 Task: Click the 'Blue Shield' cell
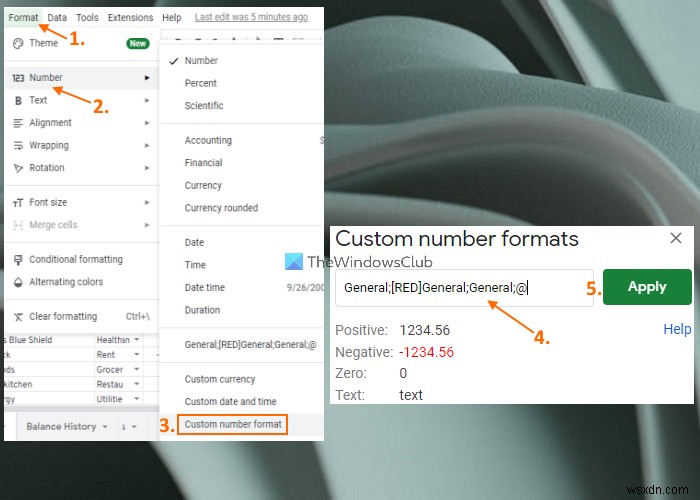click(49, 340)
